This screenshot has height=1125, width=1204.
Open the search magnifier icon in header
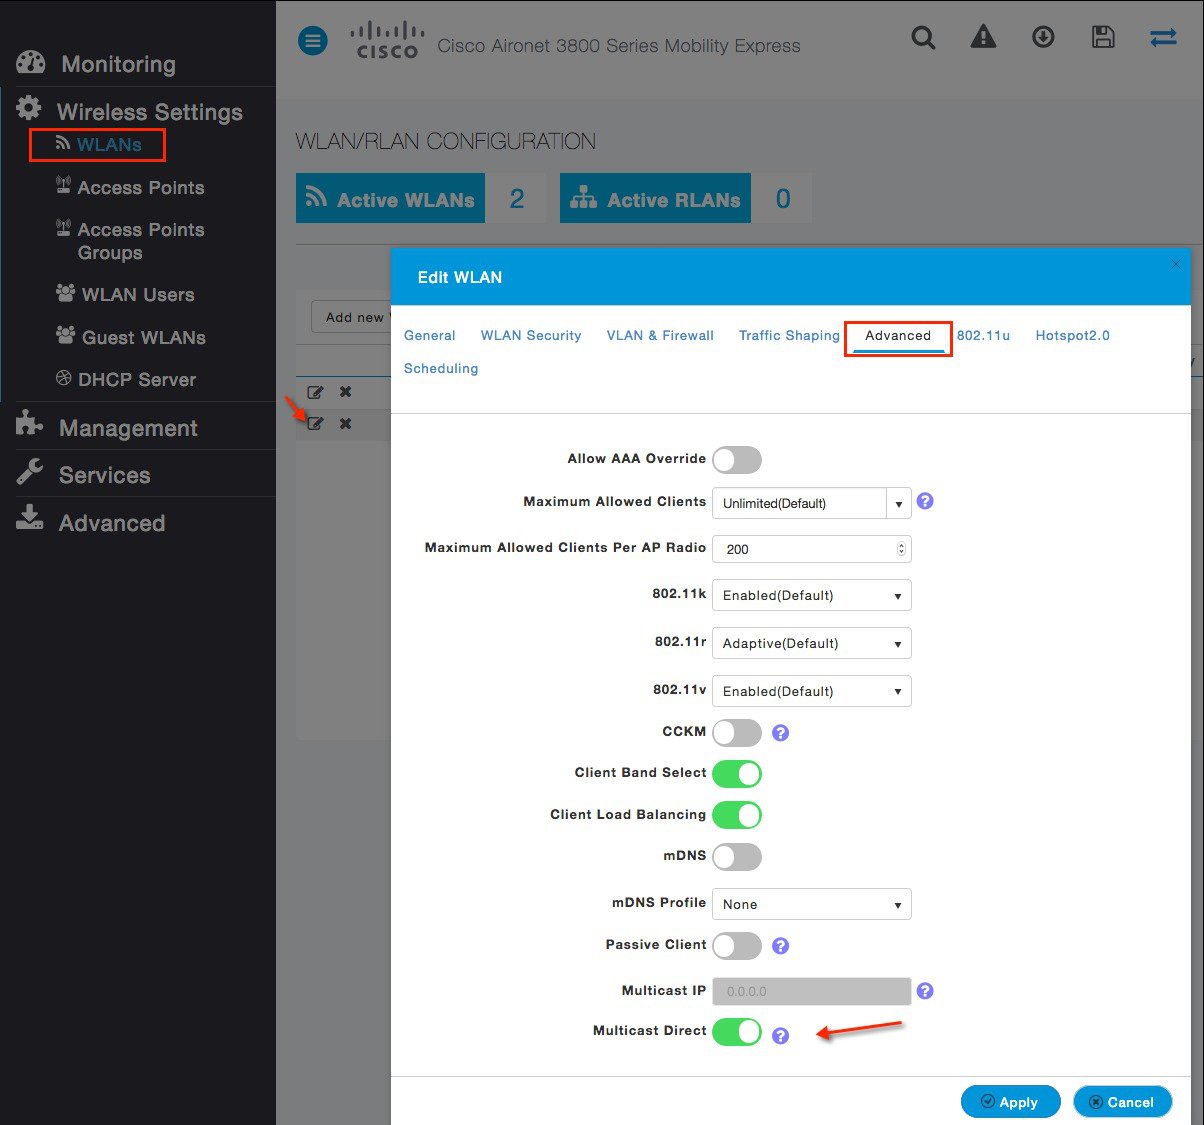[x=924, y=38]
